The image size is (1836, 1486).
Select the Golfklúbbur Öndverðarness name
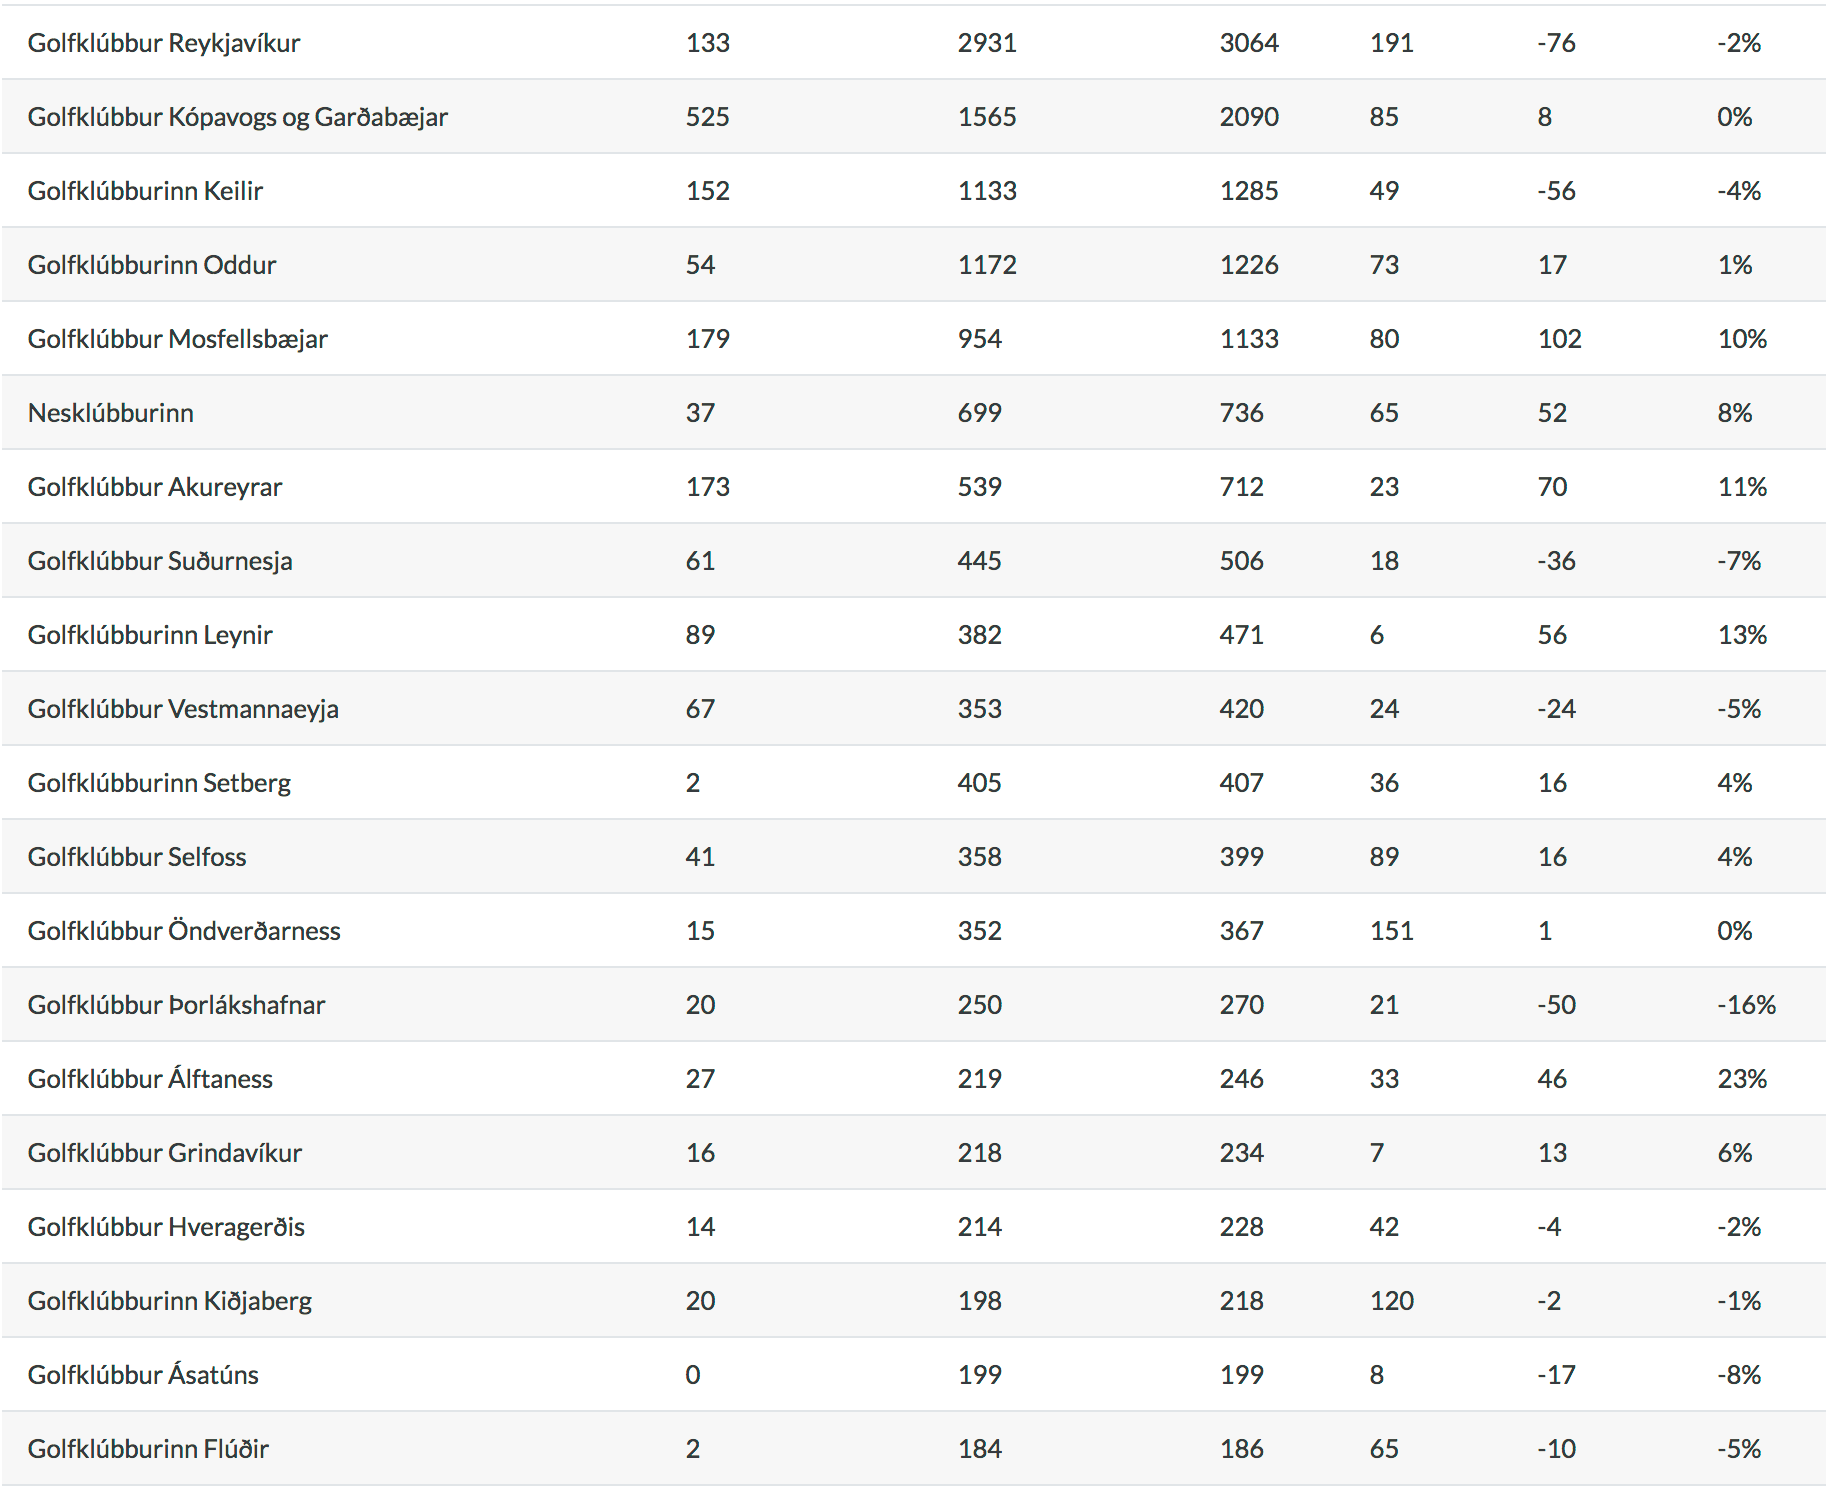point(184,931)
